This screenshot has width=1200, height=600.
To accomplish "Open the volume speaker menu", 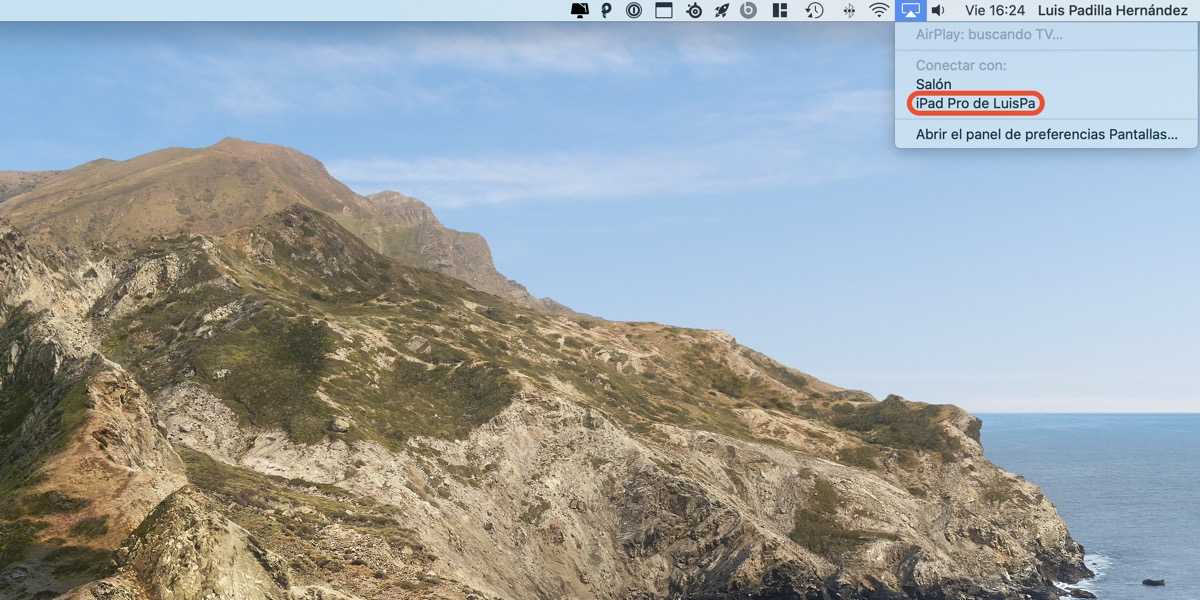I will coord(938,10).
